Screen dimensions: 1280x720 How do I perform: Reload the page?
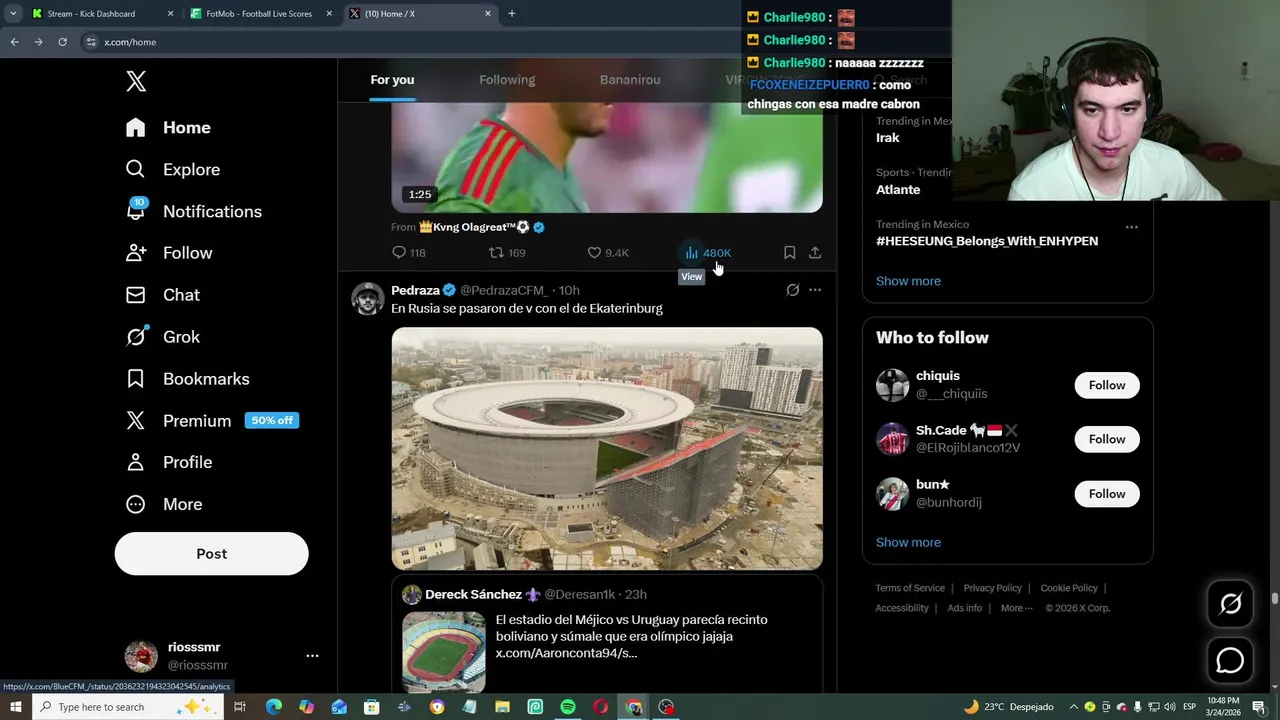pyautogui.click(x=62, y=42)
